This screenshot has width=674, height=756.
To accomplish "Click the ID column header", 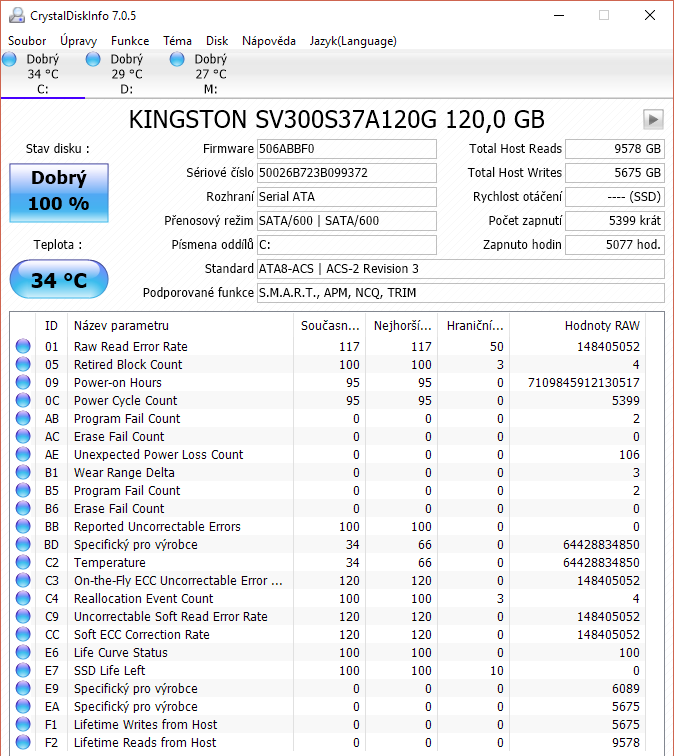I will click(52, 325).
